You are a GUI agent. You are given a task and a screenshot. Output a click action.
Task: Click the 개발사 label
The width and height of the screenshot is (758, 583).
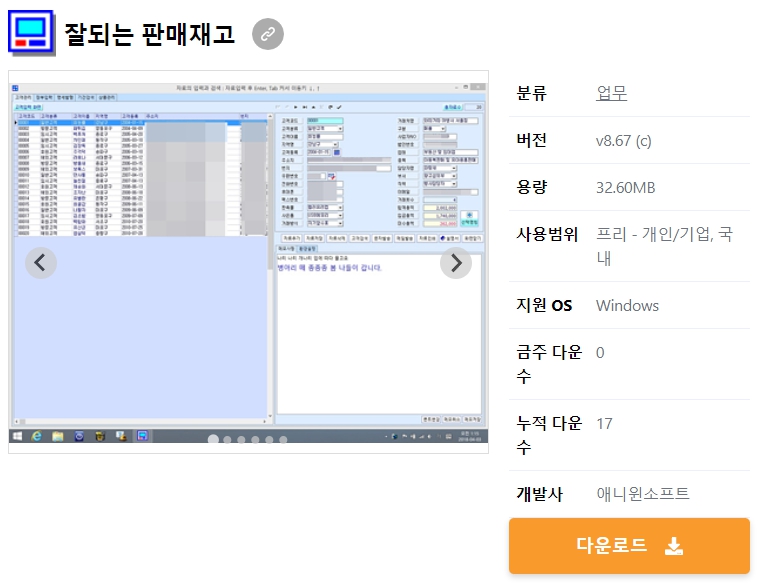[539, 494]
